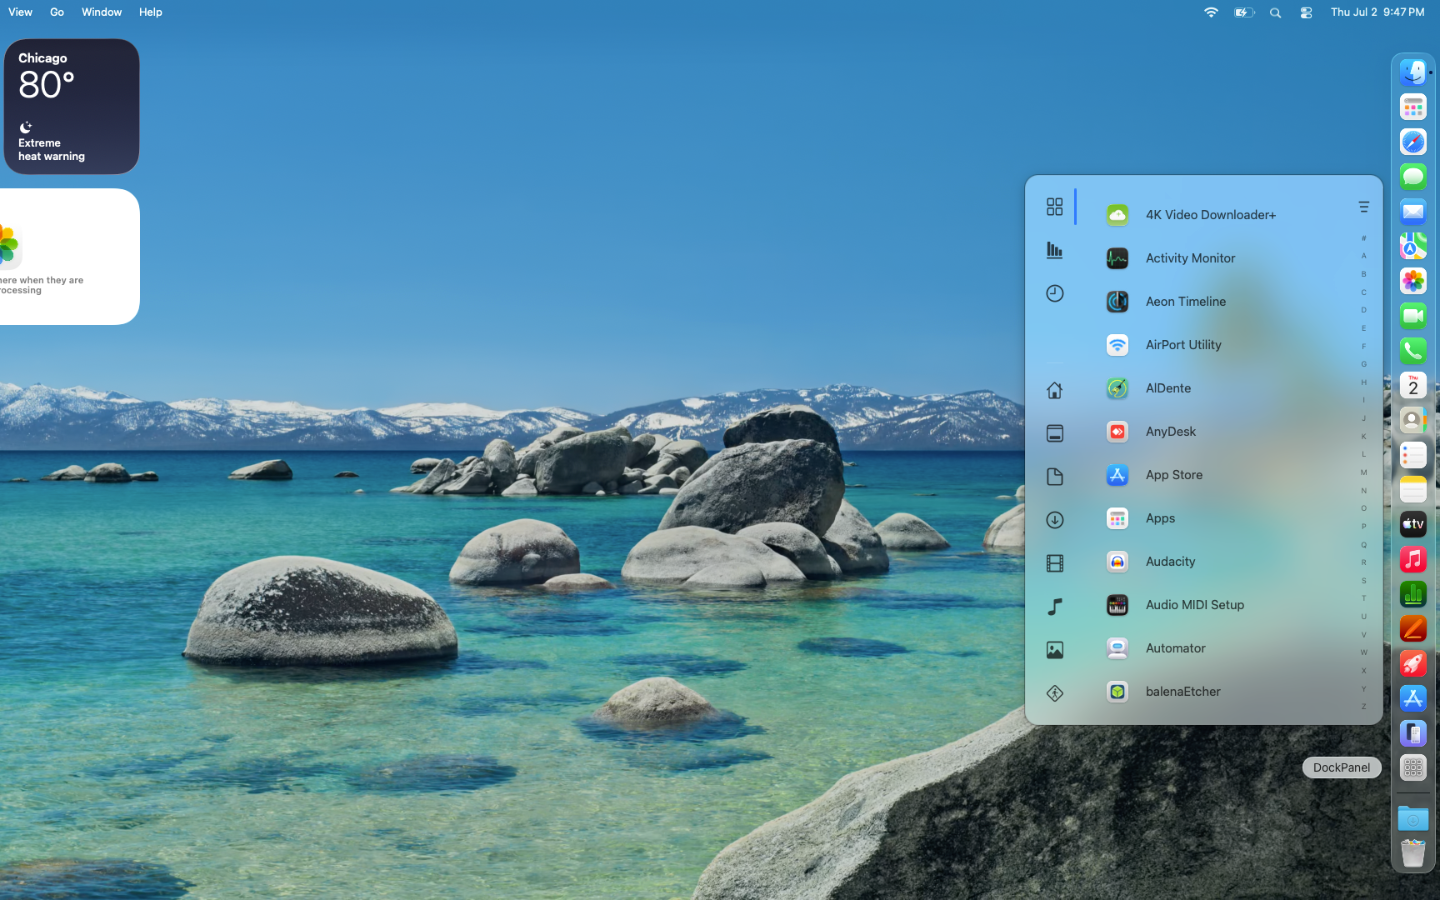Go to the Home folder icon in DockPanel

coord(1054,390)
